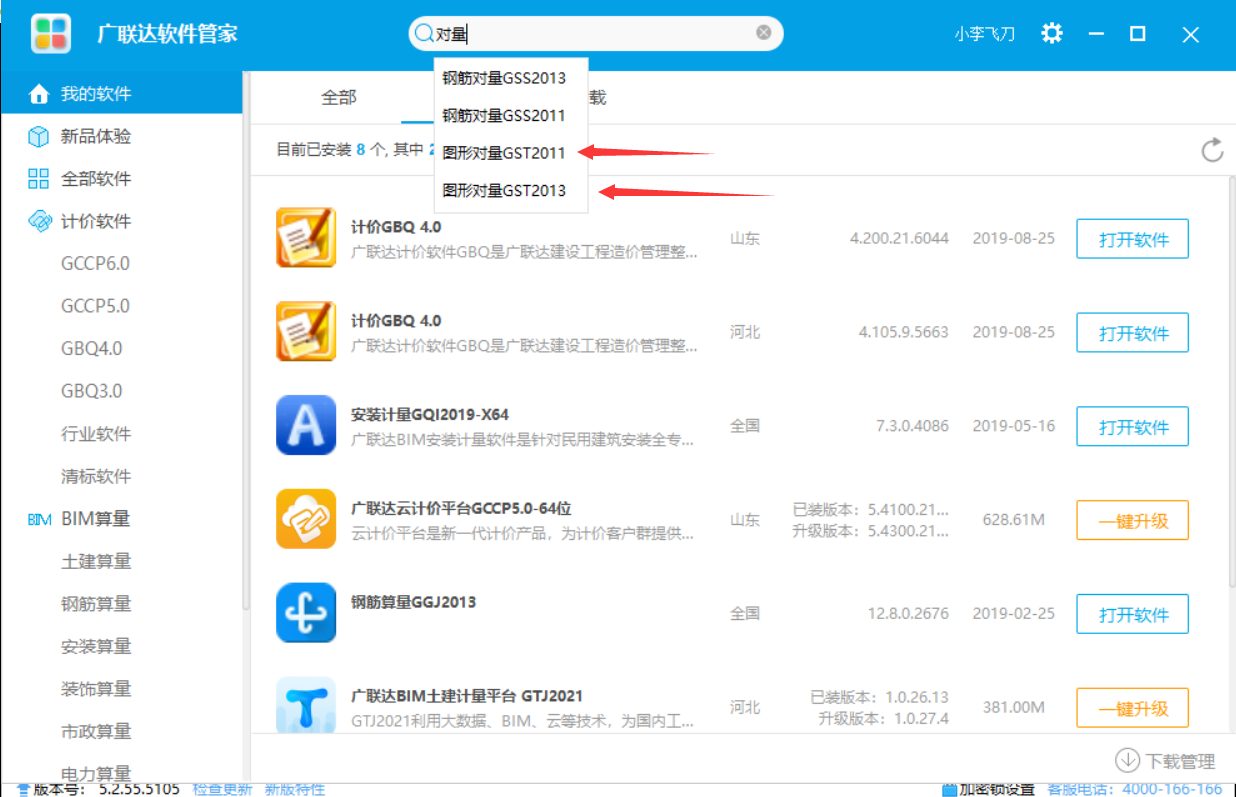
Task: Open 钢筋算量GGJ2013 with 打开软件
Action: (x=1132, y=614)
